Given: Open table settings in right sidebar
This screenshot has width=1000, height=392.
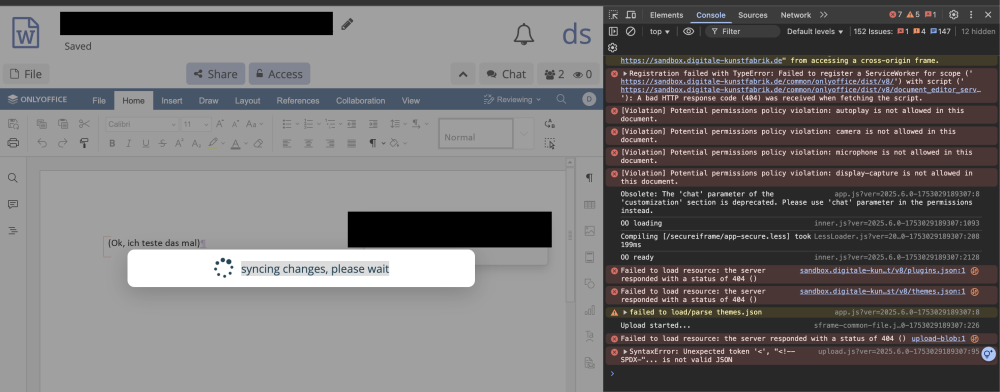Looking at the screenshot, I should click(x=589, y=205).
